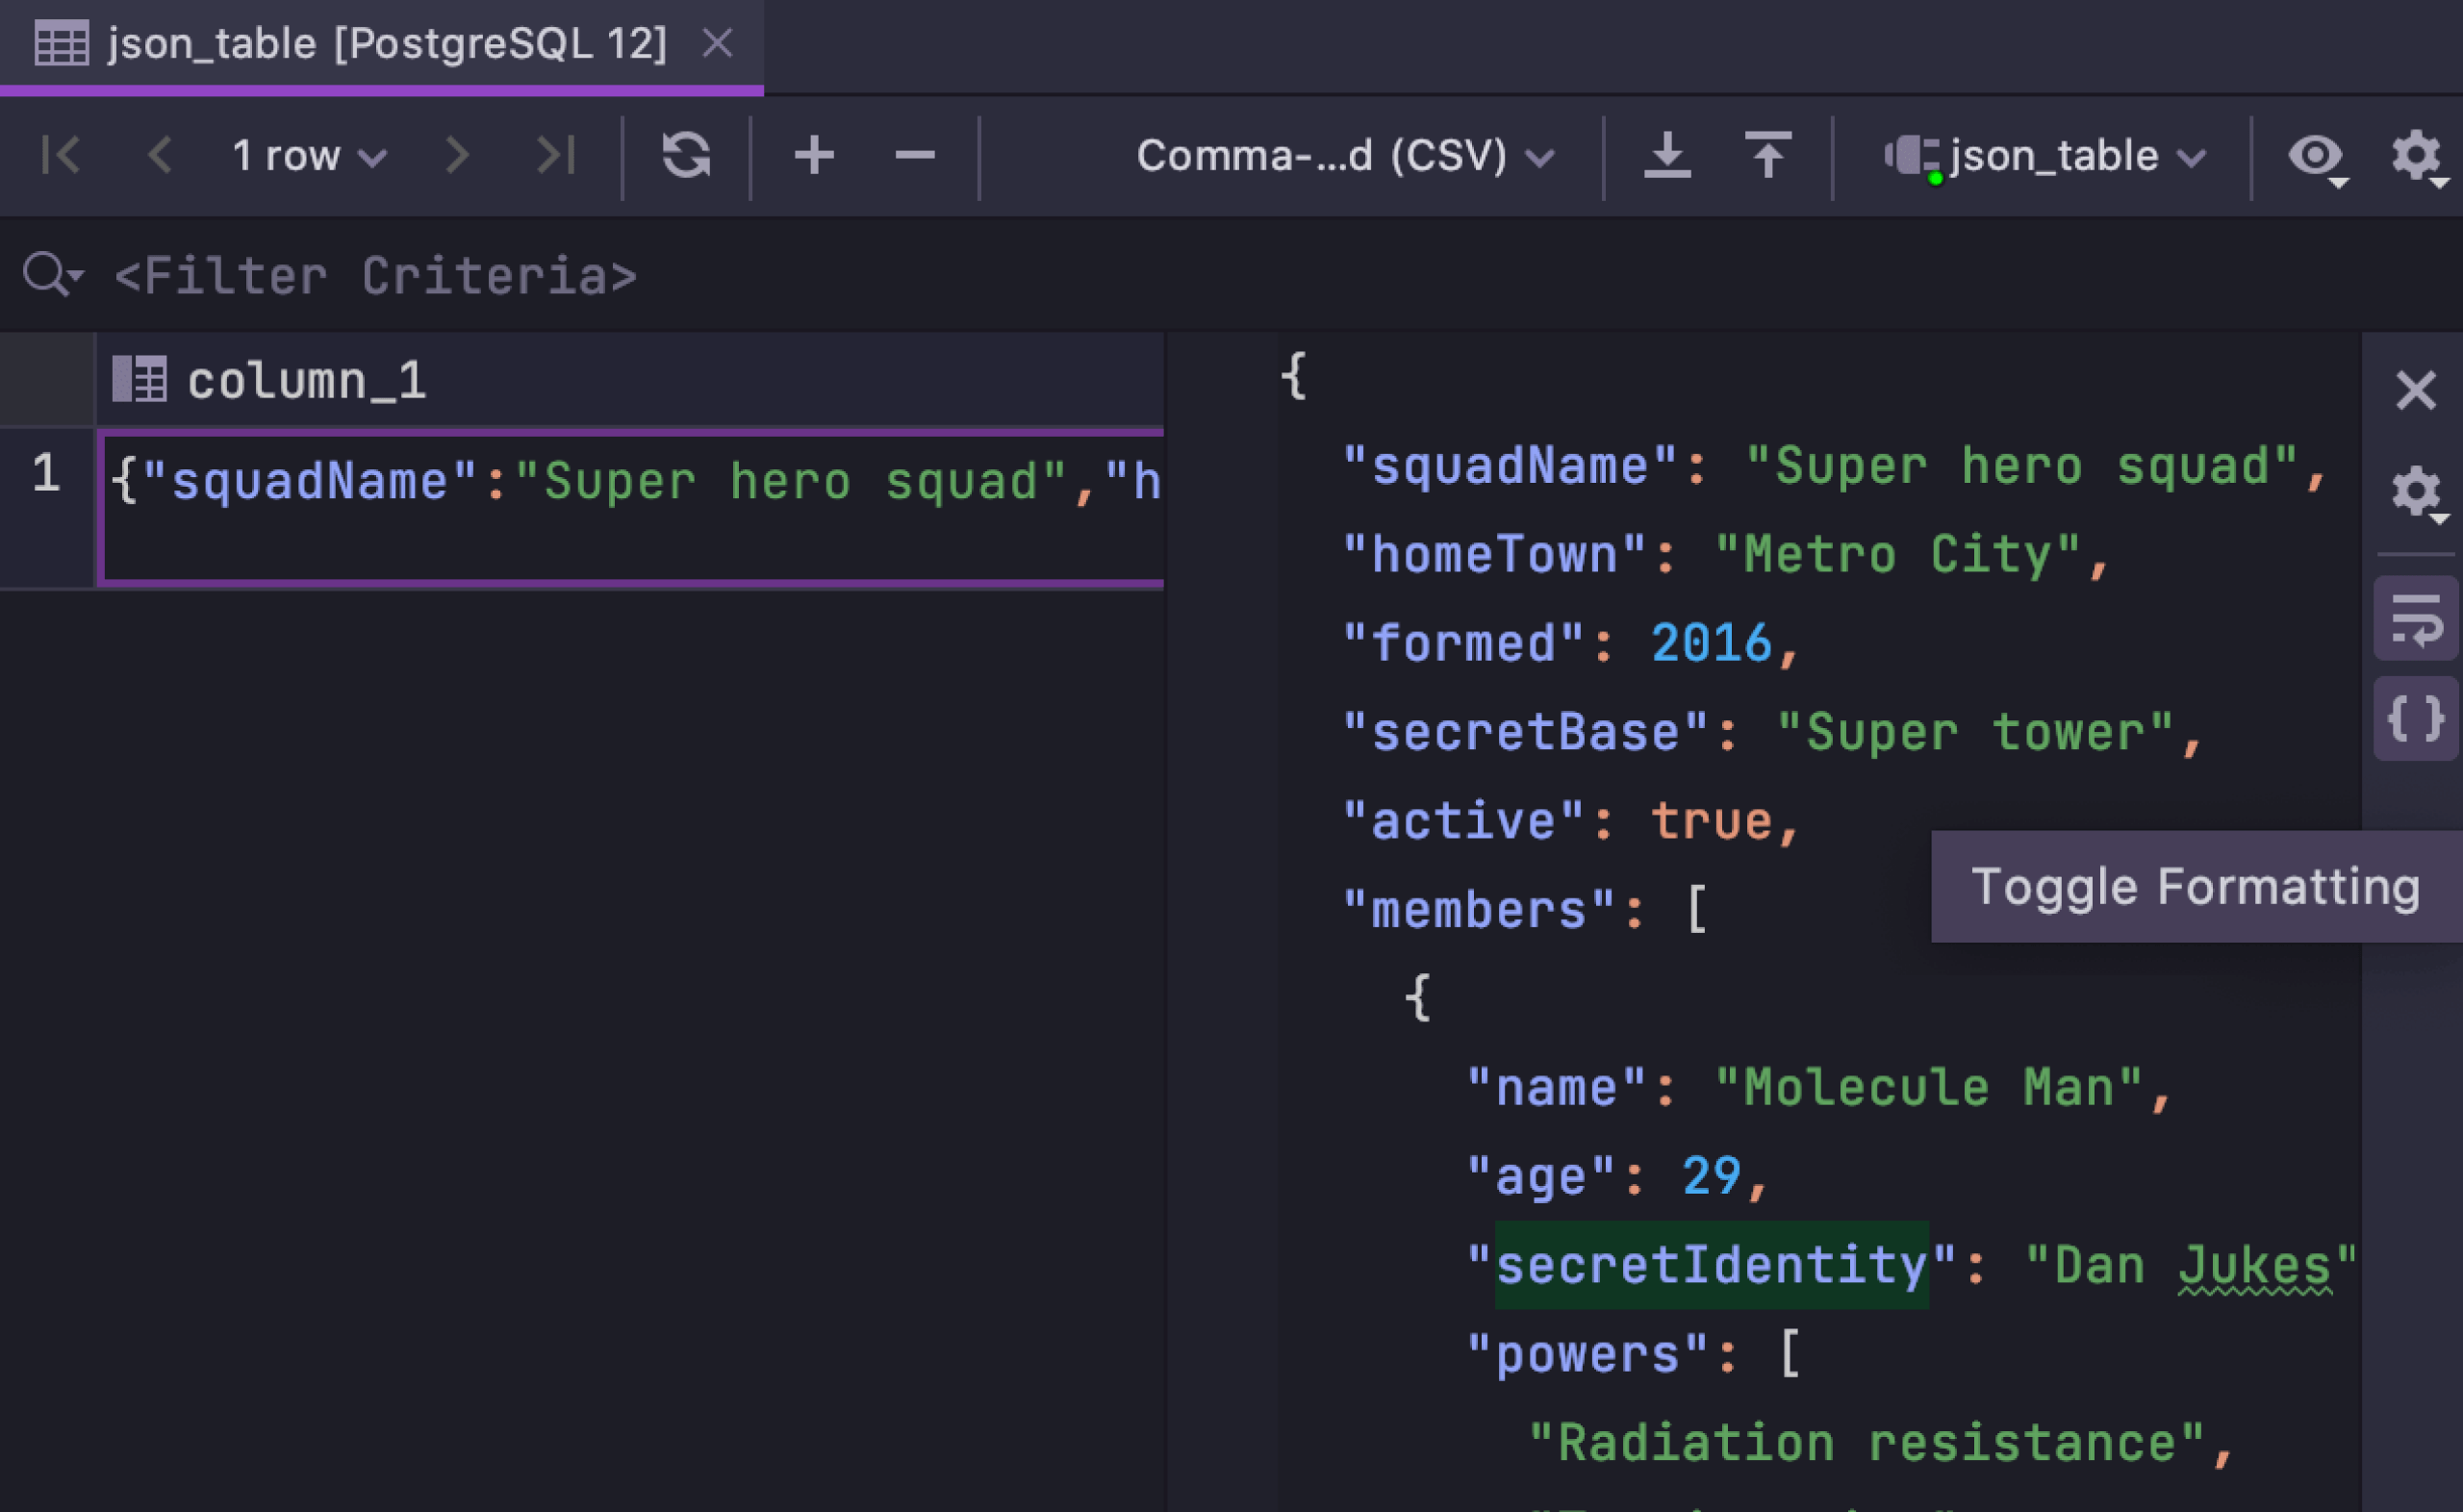Toggle soft-wrap in the value editor
This screenshot has height=1512, width=2463.
2416,619
